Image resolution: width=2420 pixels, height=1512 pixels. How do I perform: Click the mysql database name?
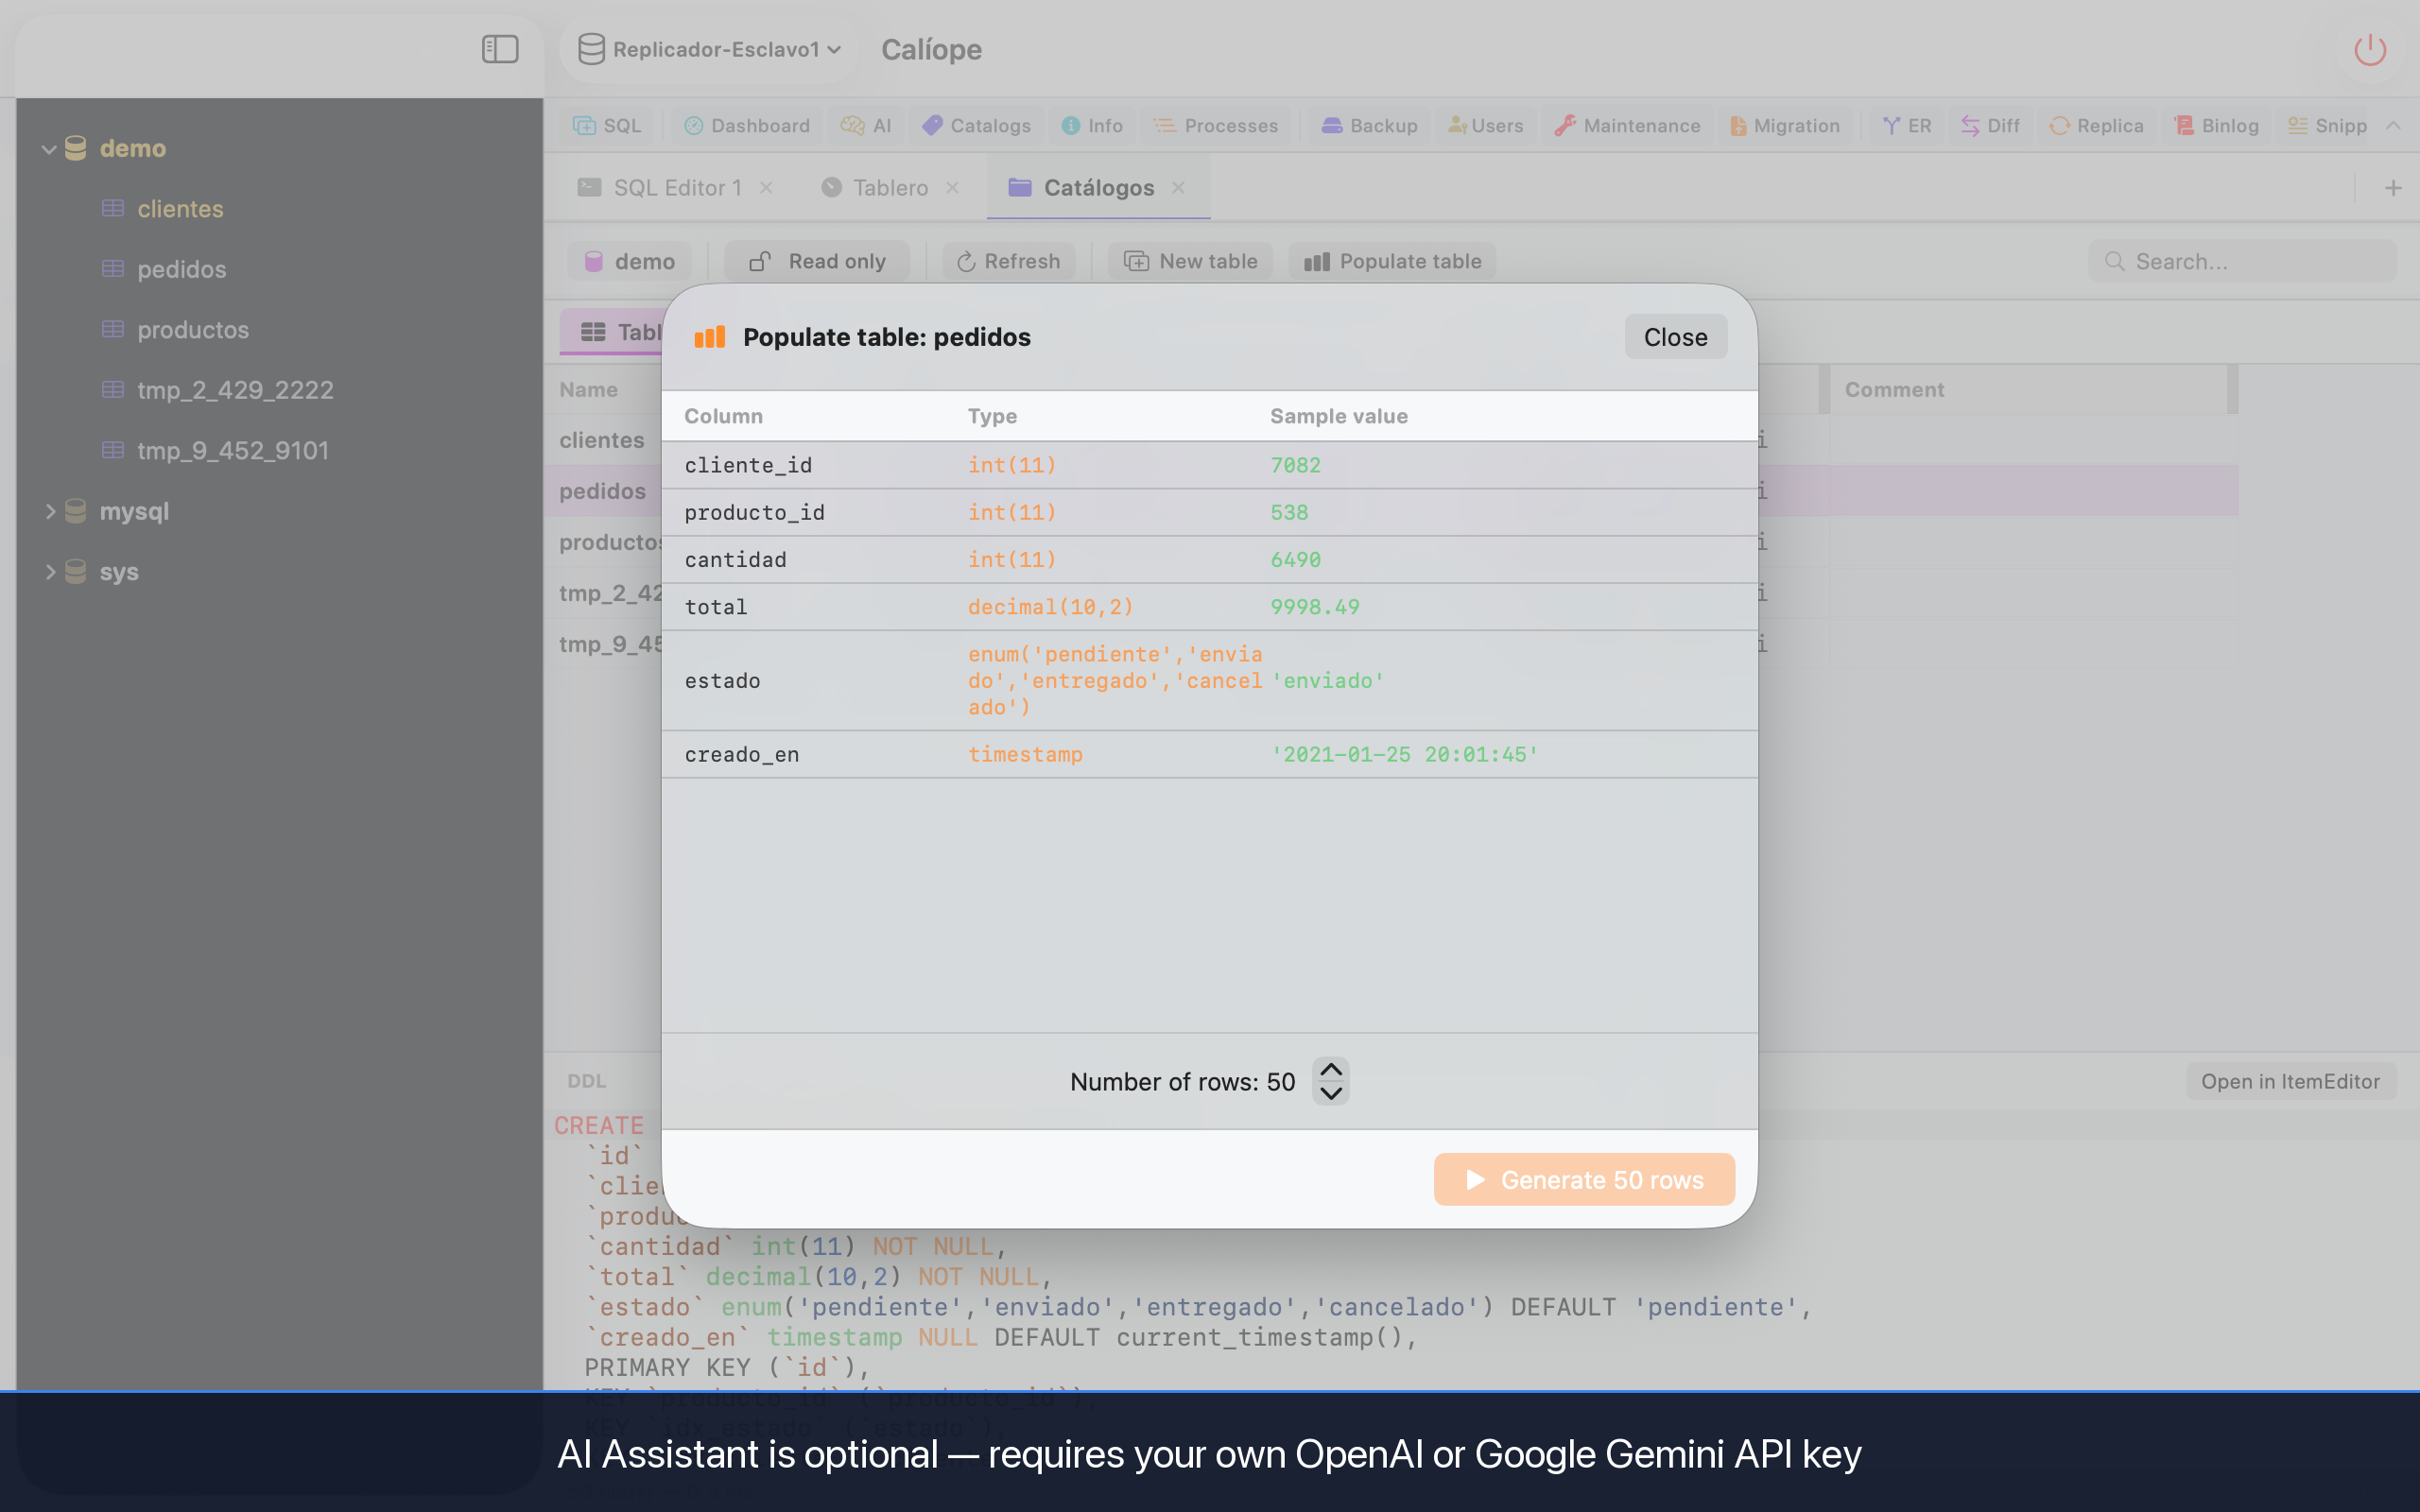coord(134,511)
